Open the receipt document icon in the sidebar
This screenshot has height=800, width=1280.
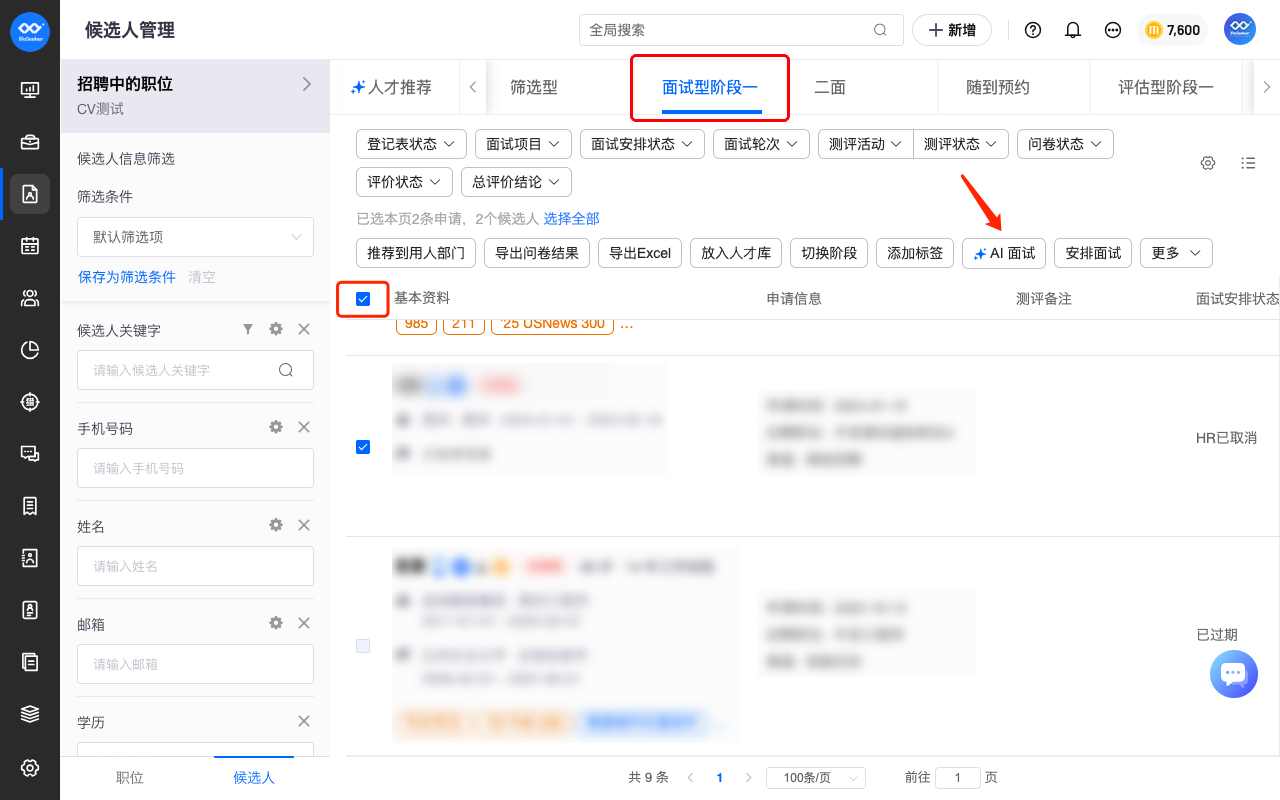click(30, 506)
